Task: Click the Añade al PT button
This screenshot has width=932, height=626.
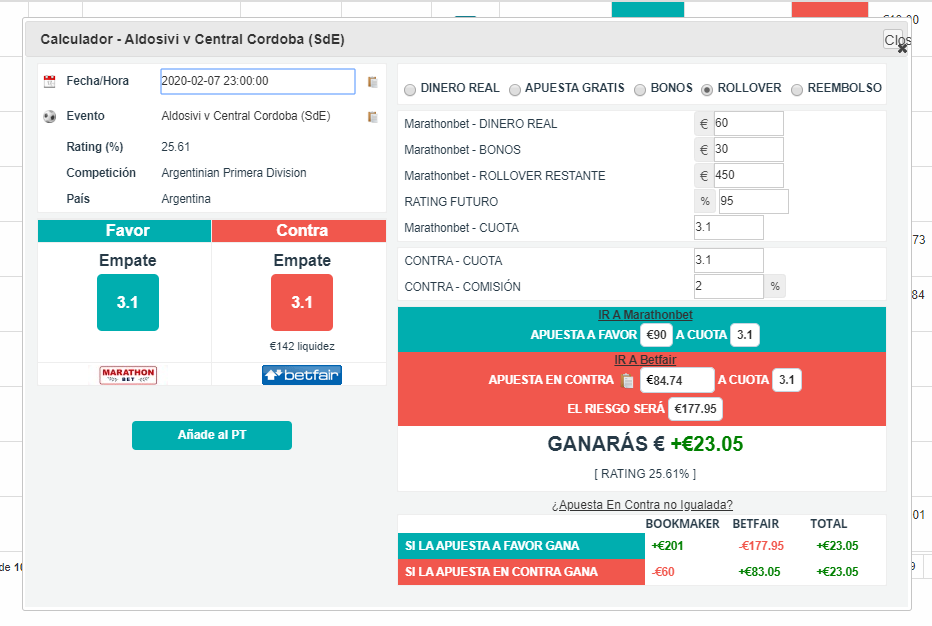Action: [212, 435]
